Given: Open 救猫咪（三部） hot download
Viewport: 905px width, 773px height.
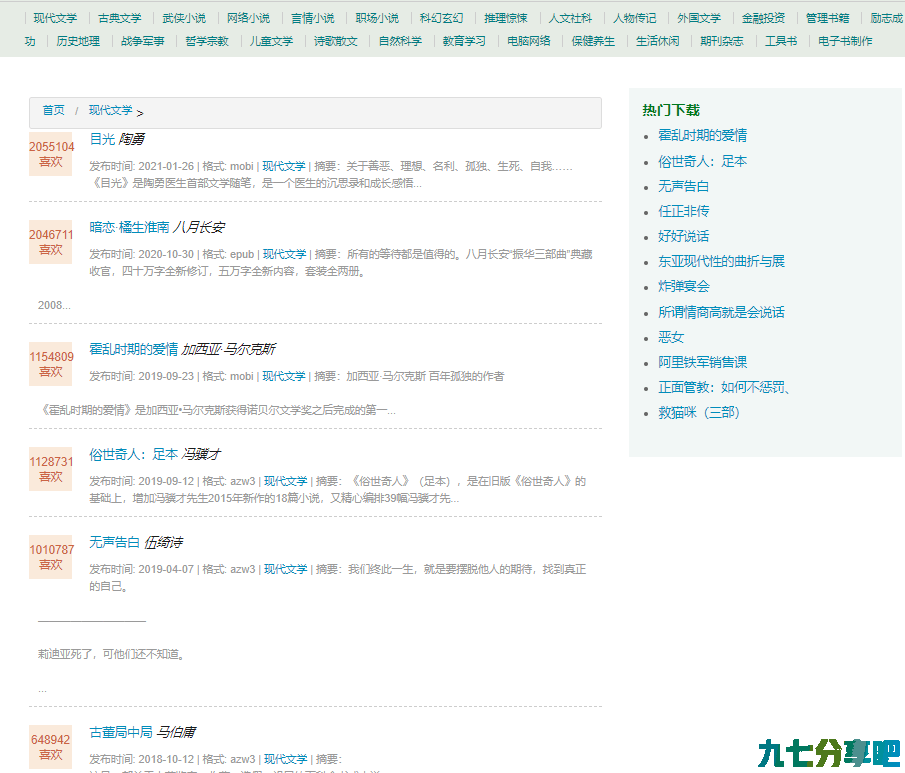Looking at the screenshot, I should click(698, 412).
